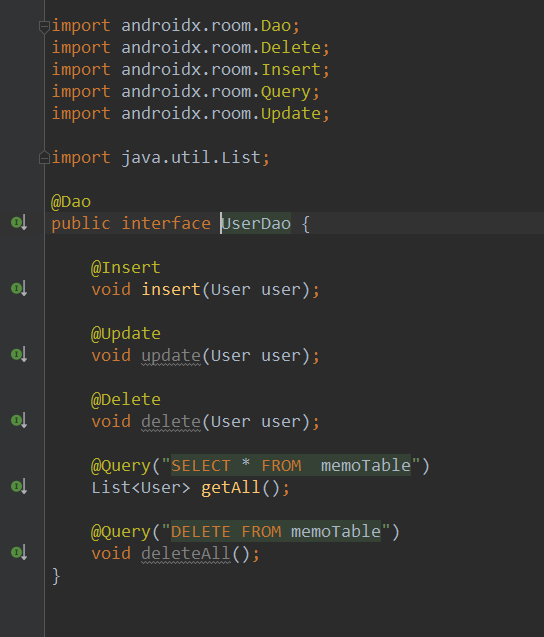
Task: Click the @Insert annotation
Action: pos(126,268)
